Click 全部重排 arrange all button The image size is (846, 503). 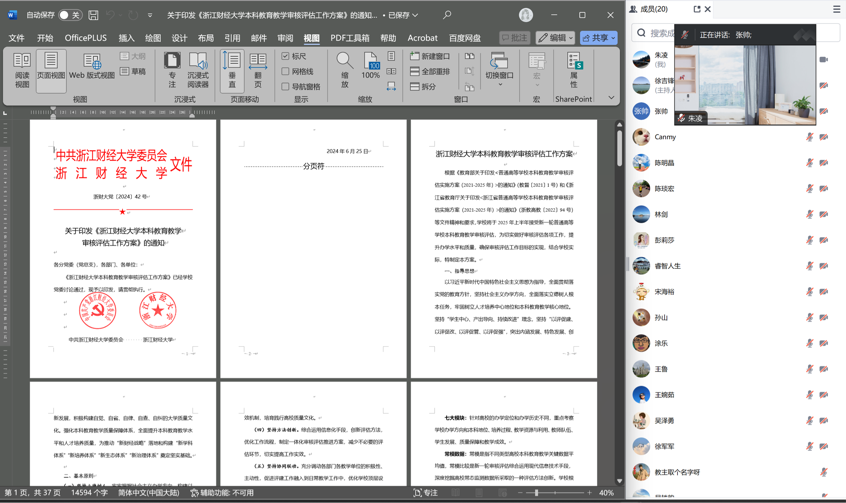pyautogui.click(x=430, y=72)
